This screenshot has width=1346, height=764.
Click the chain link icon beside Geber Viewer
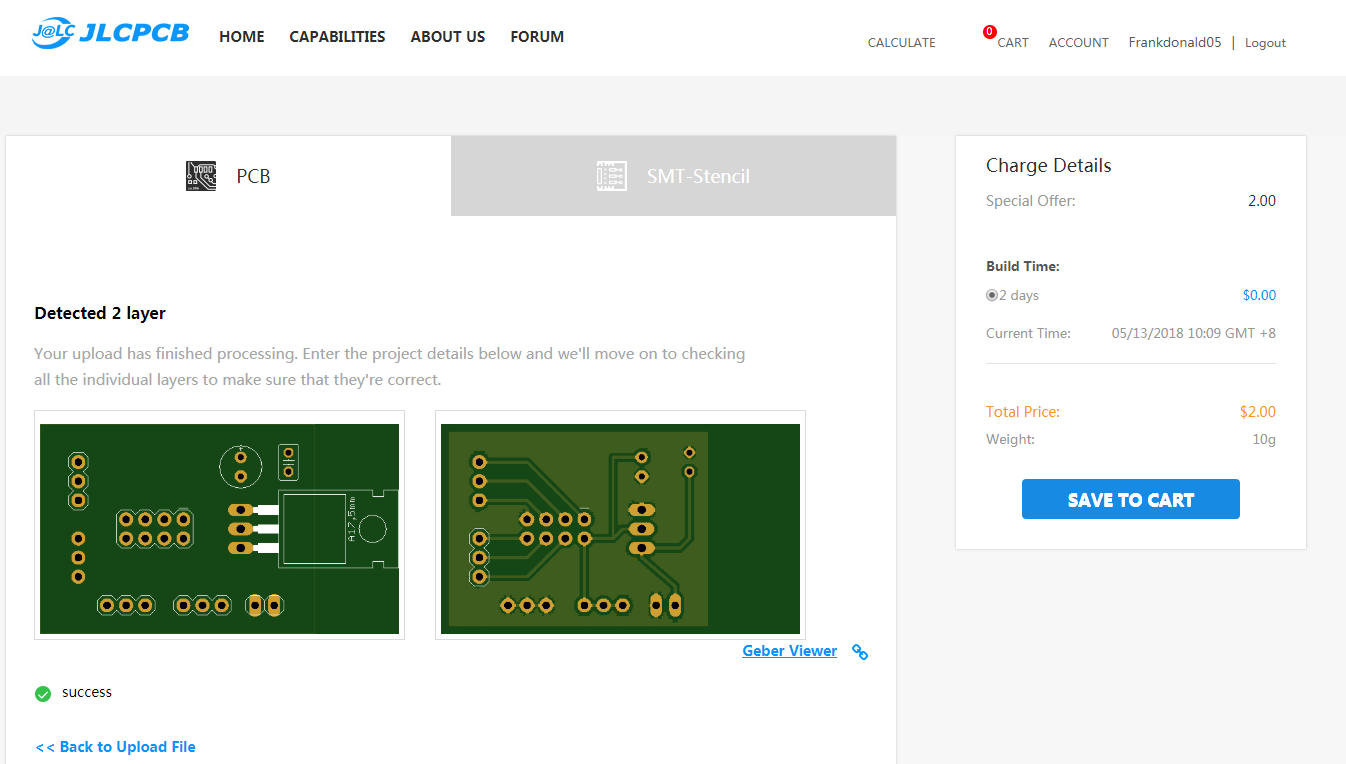[x=860, y=652]
